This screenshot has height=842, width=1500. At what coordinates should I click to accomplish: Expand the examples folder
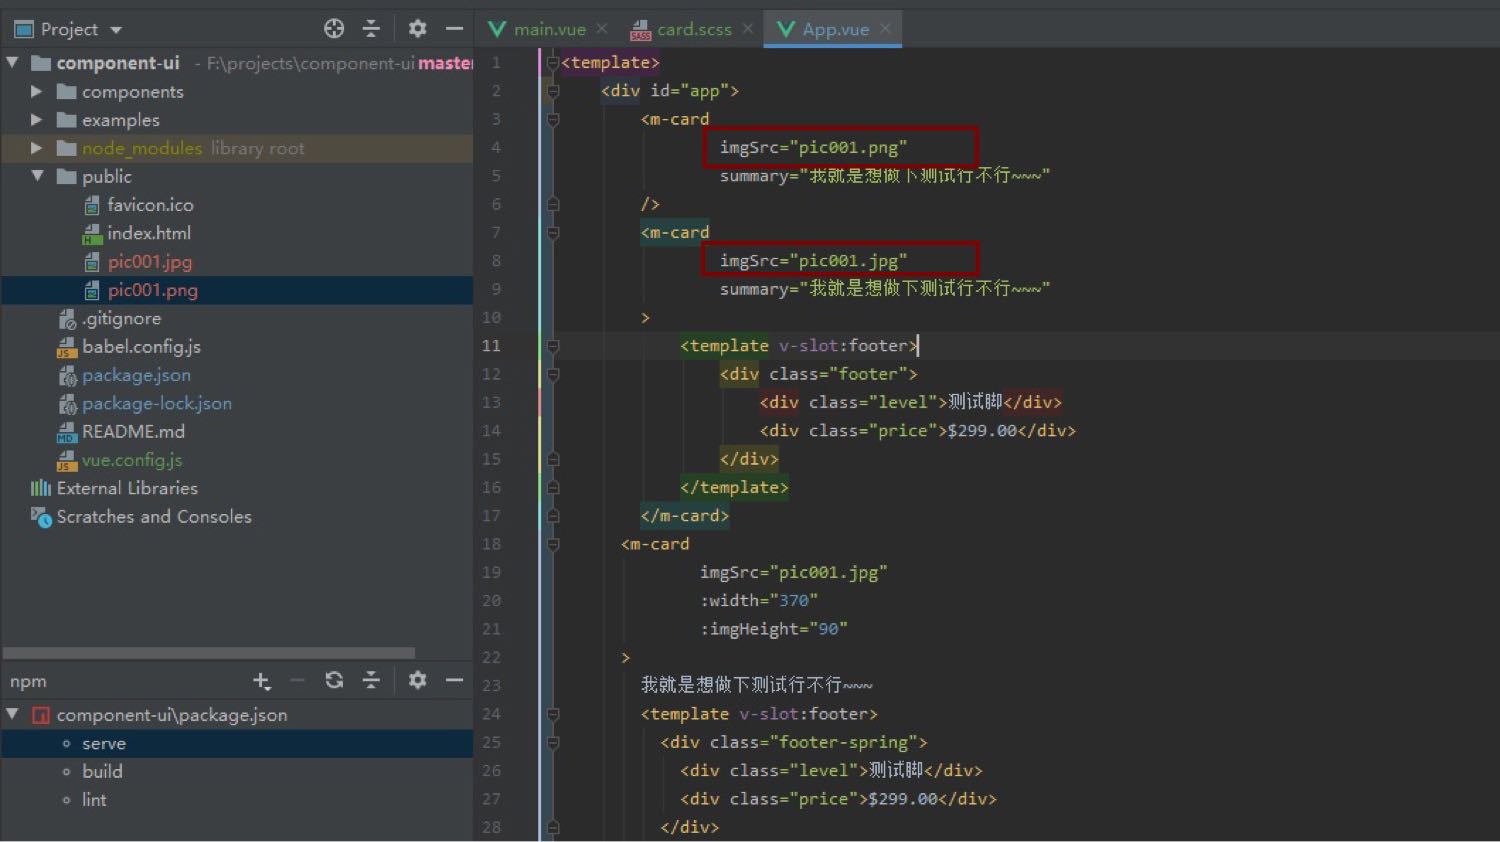coord(37,120)
